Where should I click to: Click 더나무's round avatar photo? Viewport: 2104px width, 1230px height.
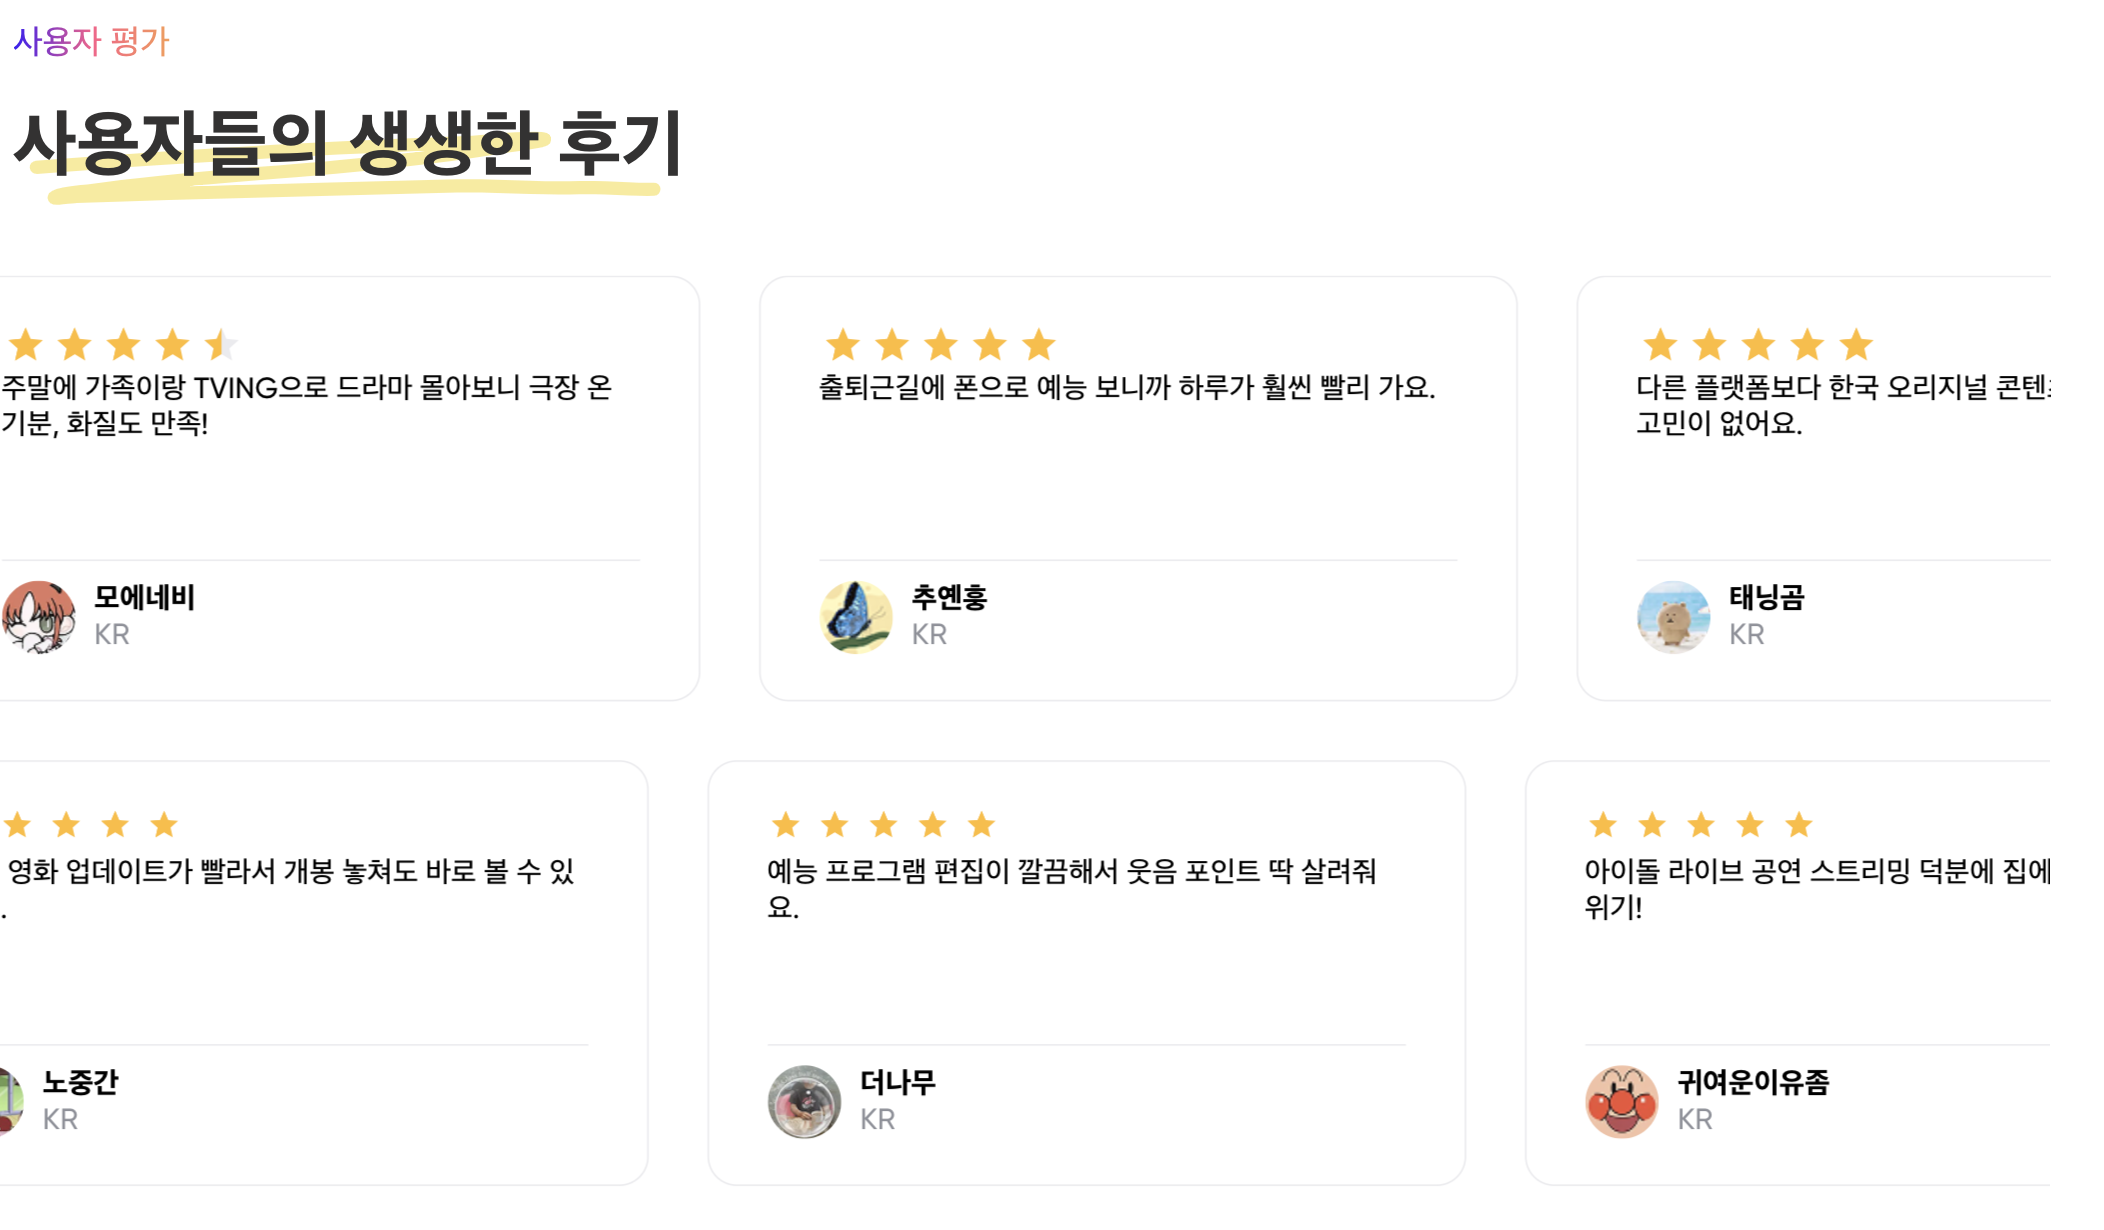coord(804,1102)
